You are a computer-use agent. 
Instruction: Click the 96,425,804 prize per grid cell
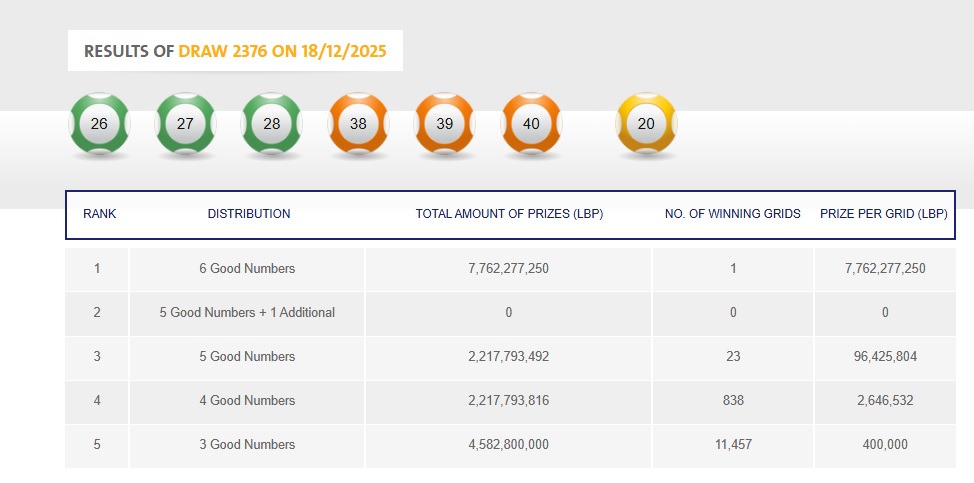coord(883,357)
